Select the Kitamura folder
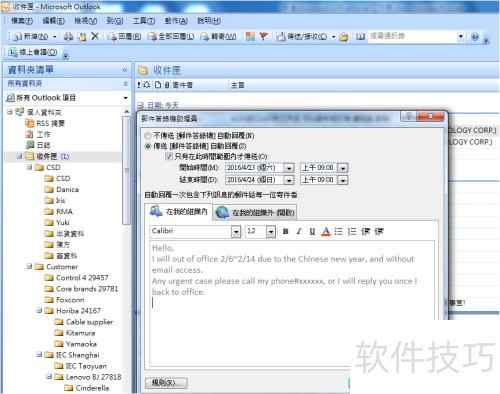This screenshot has width=500, height=394. coord(75,333)
